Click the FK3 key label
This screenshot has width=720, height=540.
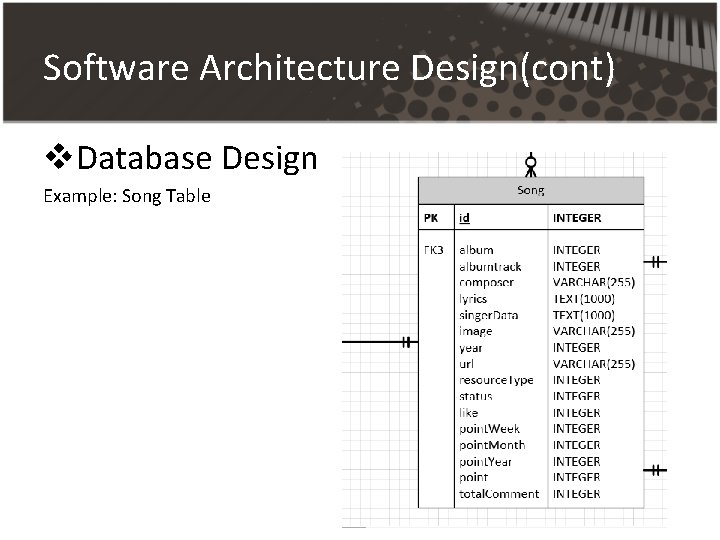pos(433,250)
